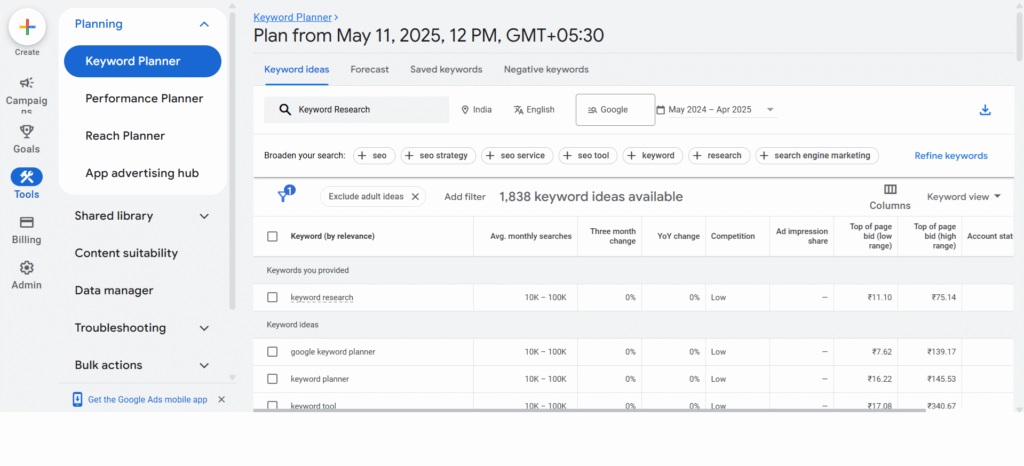Sort by Competition column header

(x=733, y=236)
